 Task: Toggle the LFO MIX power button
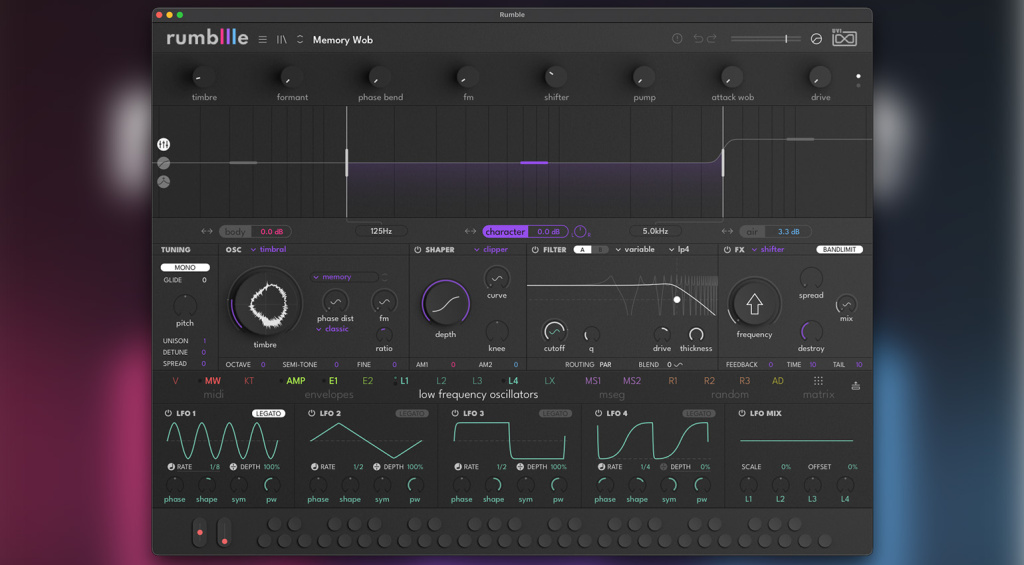[x=742, y=413]
